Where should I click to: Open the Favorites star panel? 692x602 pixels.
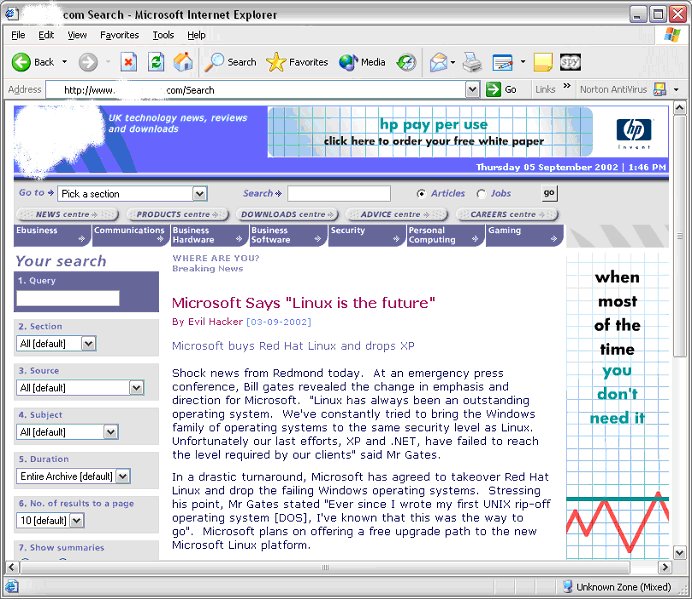coord(297,62)
